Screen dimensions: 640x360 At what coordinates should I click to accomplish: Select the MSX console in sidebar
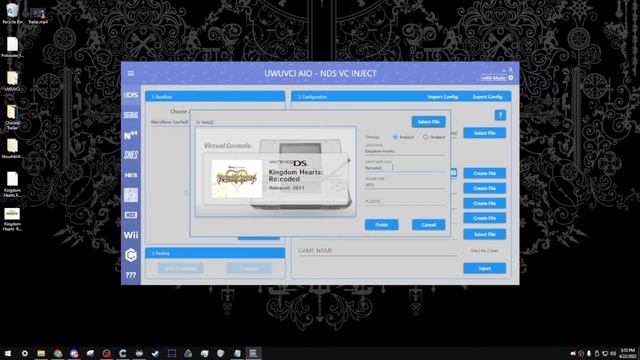click(x=131, y=215)
